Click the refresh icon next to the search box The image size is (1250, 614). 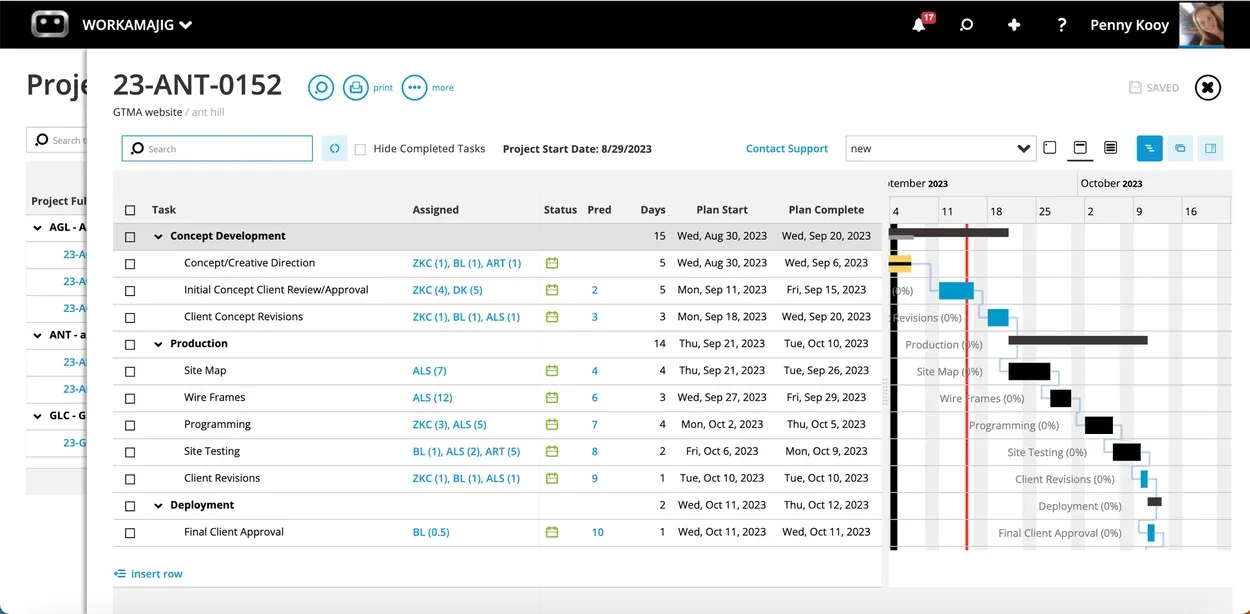point(335,149)
